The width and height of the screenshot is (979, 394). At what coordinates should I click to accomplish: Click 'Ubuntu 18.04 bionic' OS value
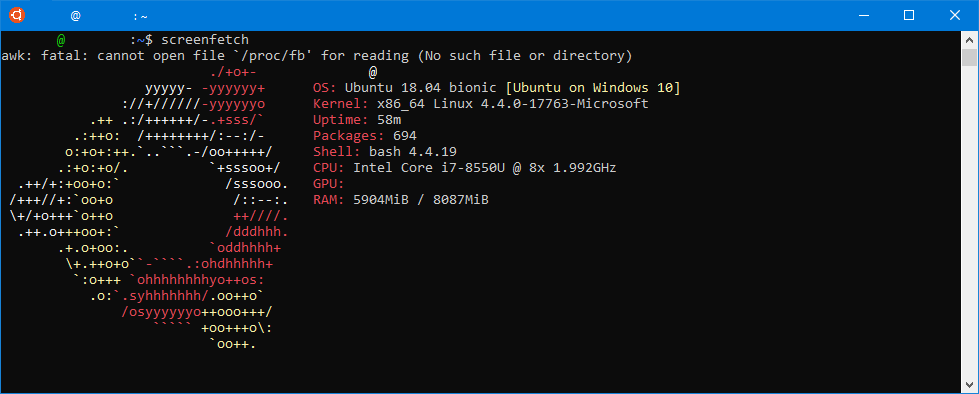pos(421,88)
